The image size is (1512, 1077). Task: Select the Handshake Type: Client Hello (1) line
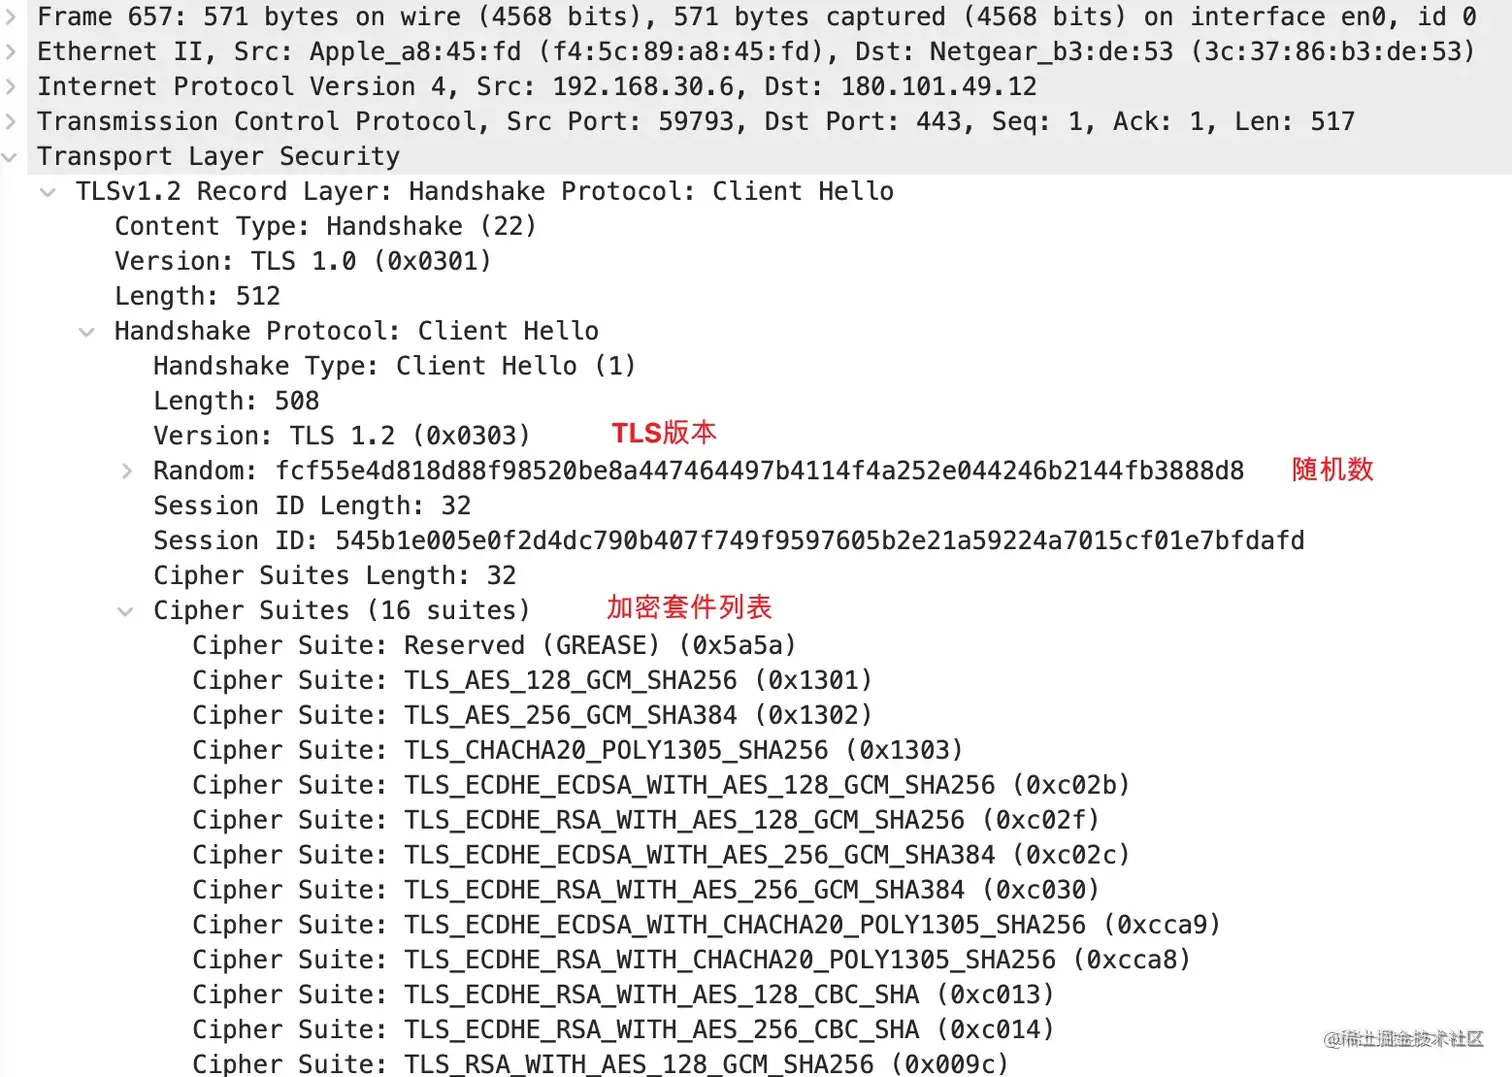394,366
